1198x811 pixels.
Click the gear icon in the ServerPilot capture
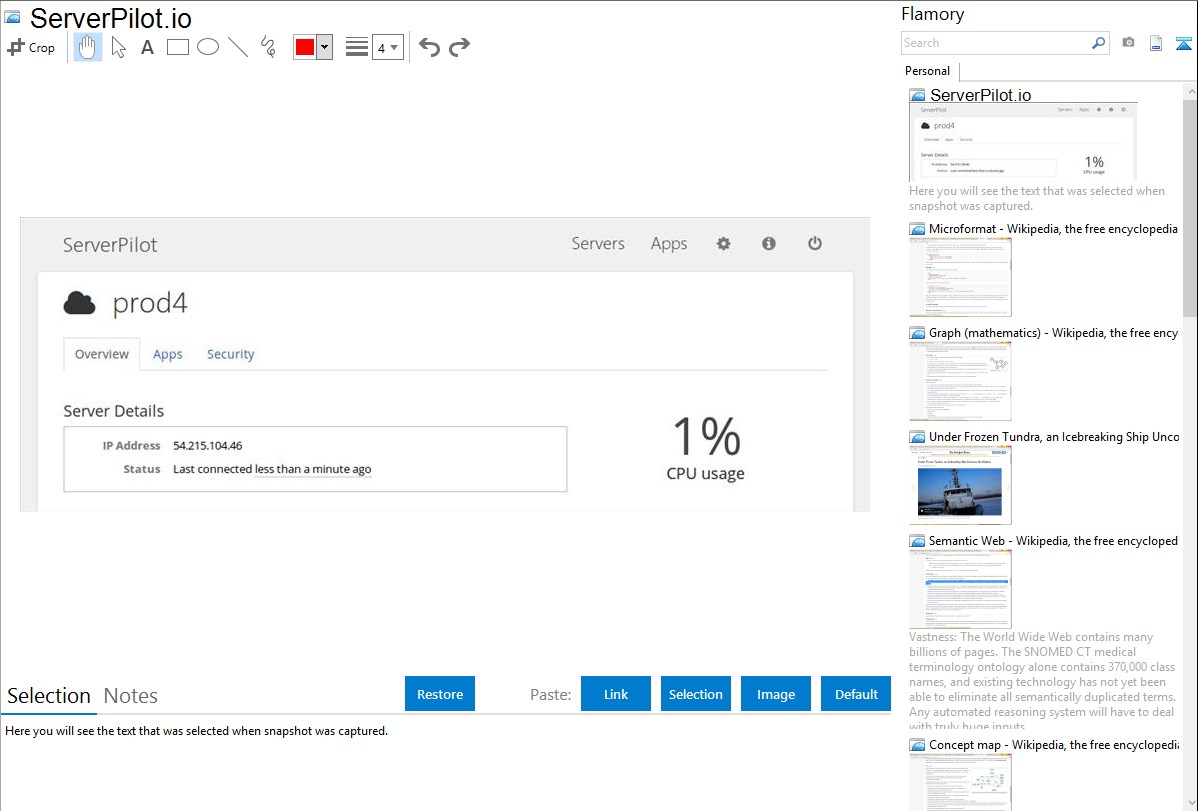tap(724, 243)
